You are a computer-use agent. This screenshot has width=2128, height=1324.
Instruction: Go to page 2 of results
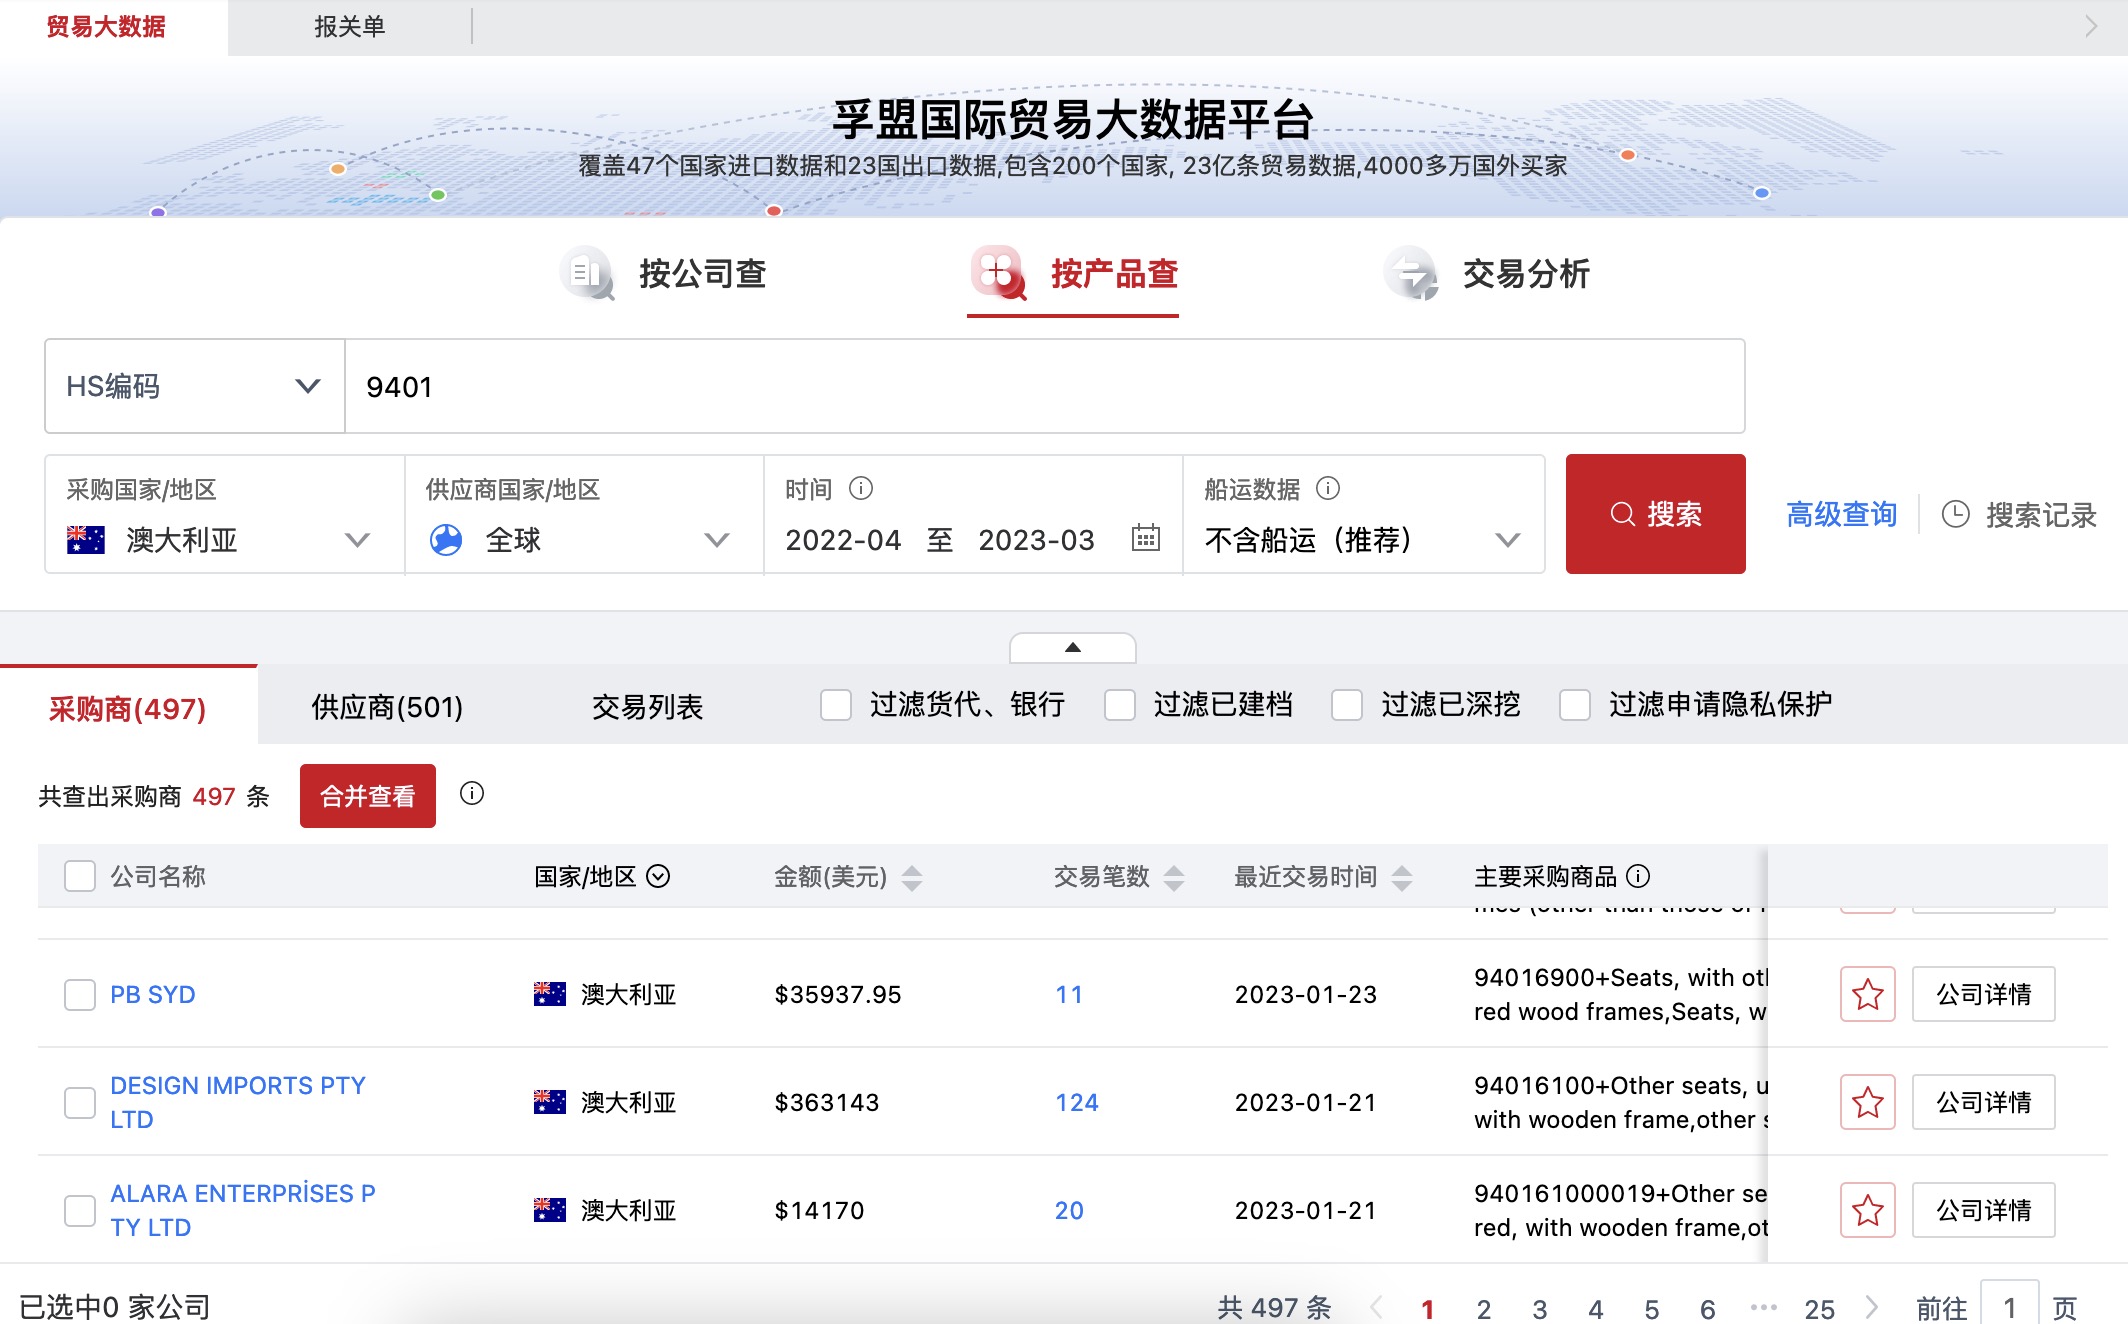[x=1484, y=1307]
